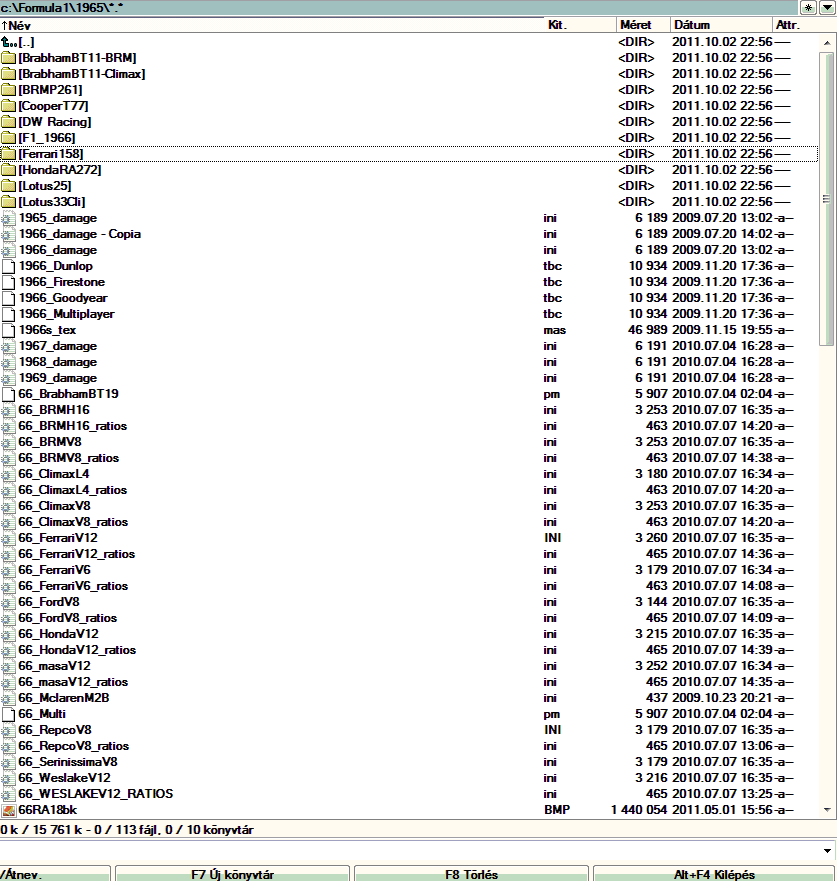Click the 66_WeslakeV12 ini file icon
The image size is (837, 886).
click(x=8, y=778)
